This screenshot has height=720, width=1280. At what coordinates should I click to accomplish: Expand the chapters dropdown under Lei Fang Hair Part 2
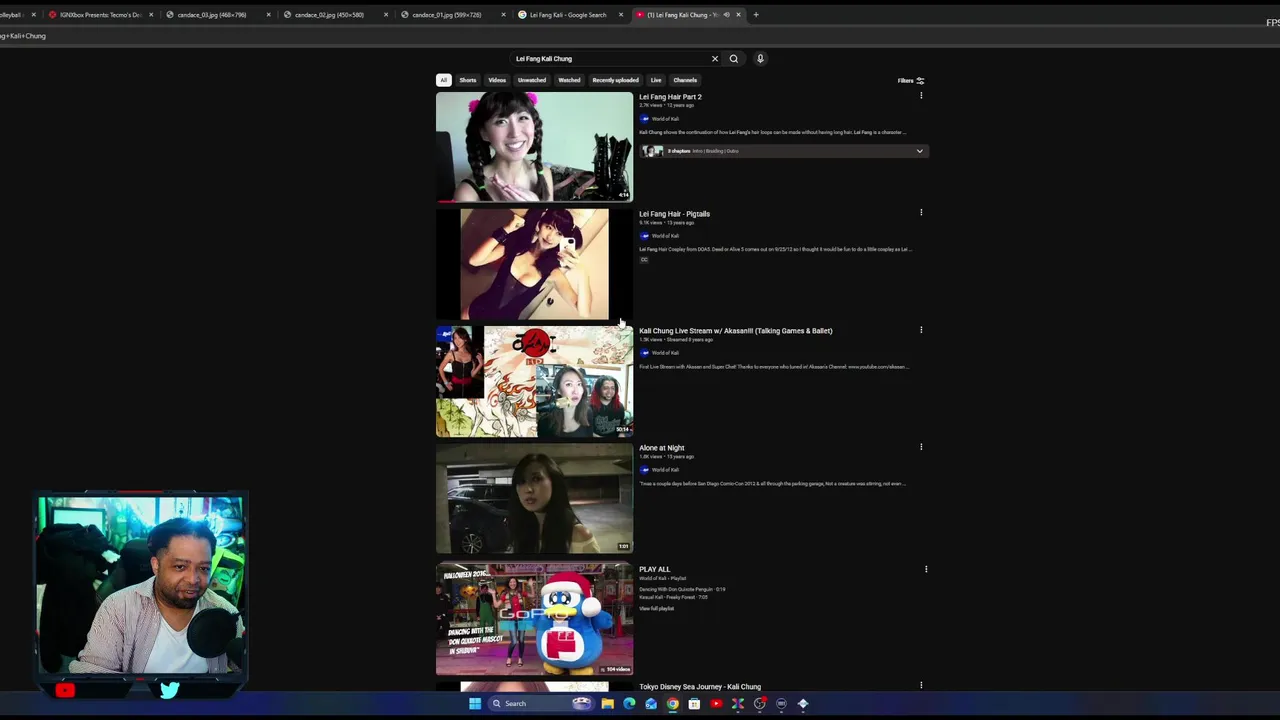pos(919,151)
